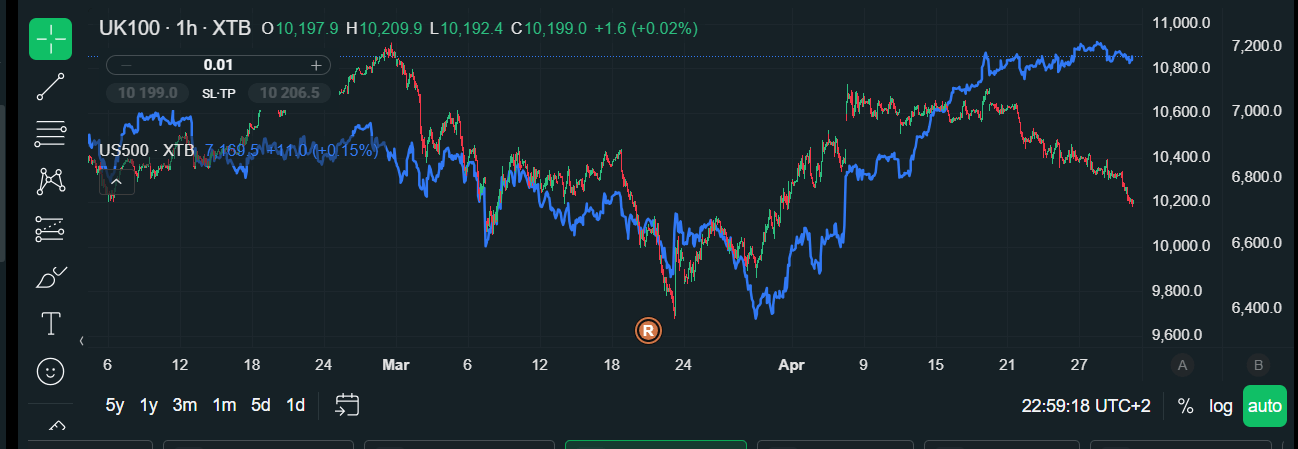The image size is (1298, 449).
Task: Click the SL·TP button
Action: (x=218, y=93)
